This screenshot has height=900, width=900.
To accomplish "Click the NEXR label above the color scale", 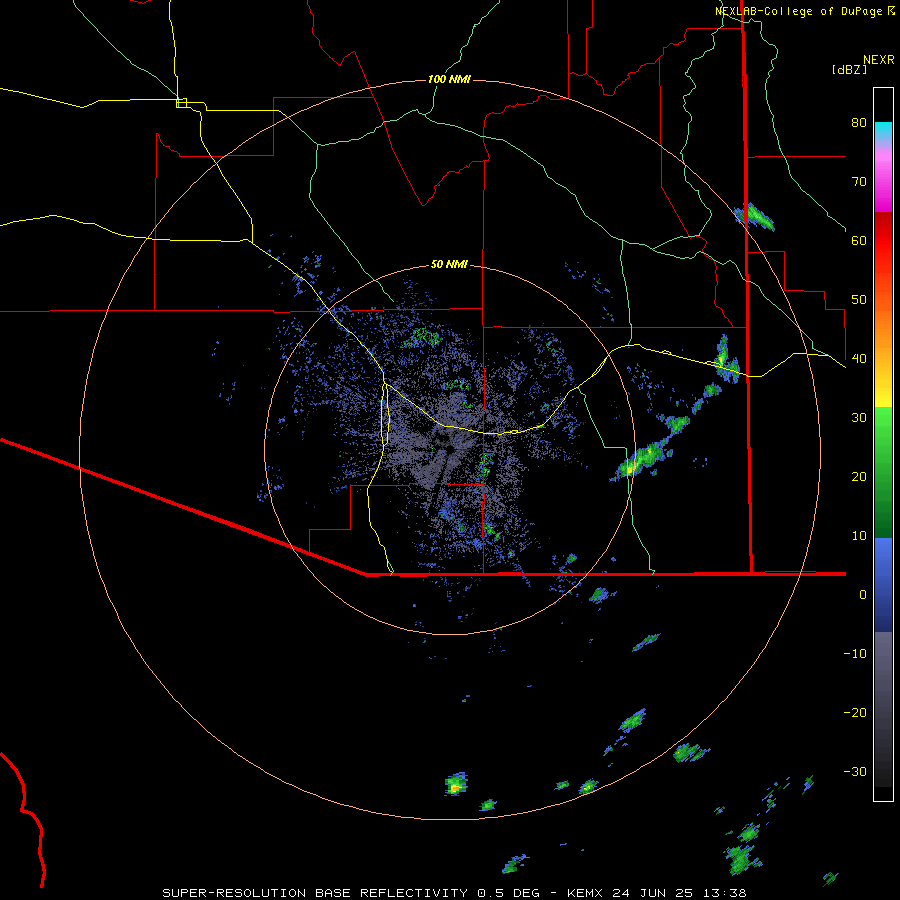I will tap(879, 60).
